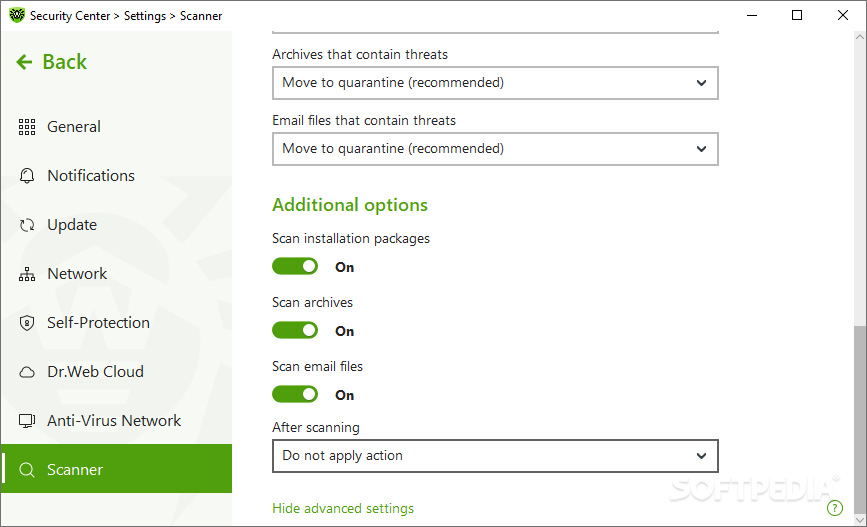
Task: Select Anti-Virus Network in sidebar
Action: (116, 421)
